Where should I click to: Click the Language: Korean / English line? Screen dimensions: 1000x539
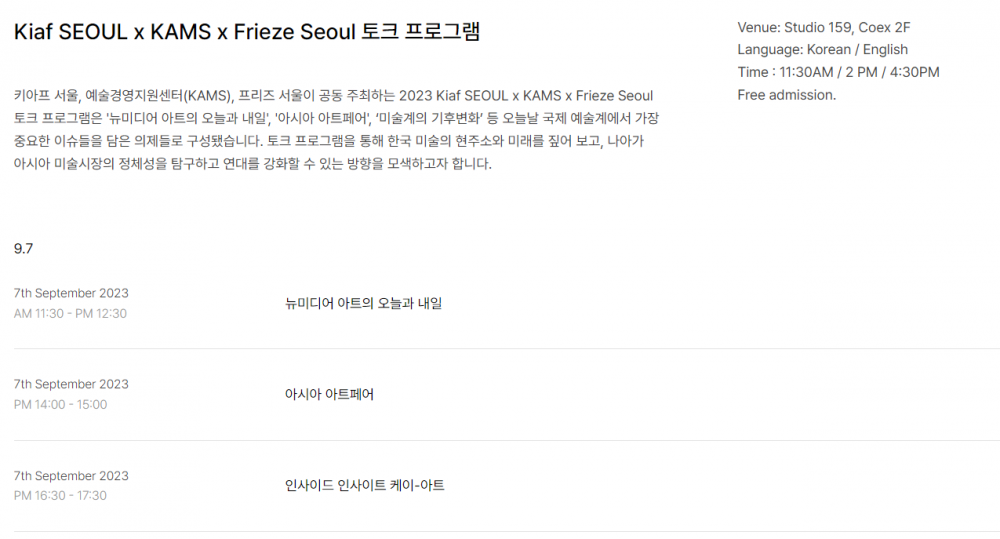[x=823, y=50]
